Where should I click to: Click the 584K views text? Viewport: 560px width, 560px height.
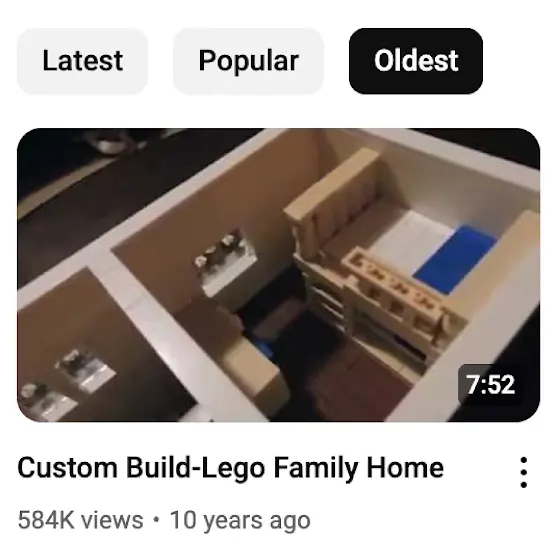[80, 520]
